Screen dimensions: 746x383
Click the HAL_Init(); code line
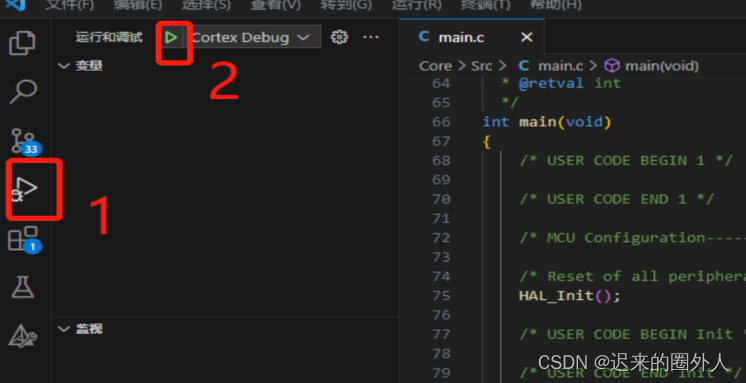[569, 295]
